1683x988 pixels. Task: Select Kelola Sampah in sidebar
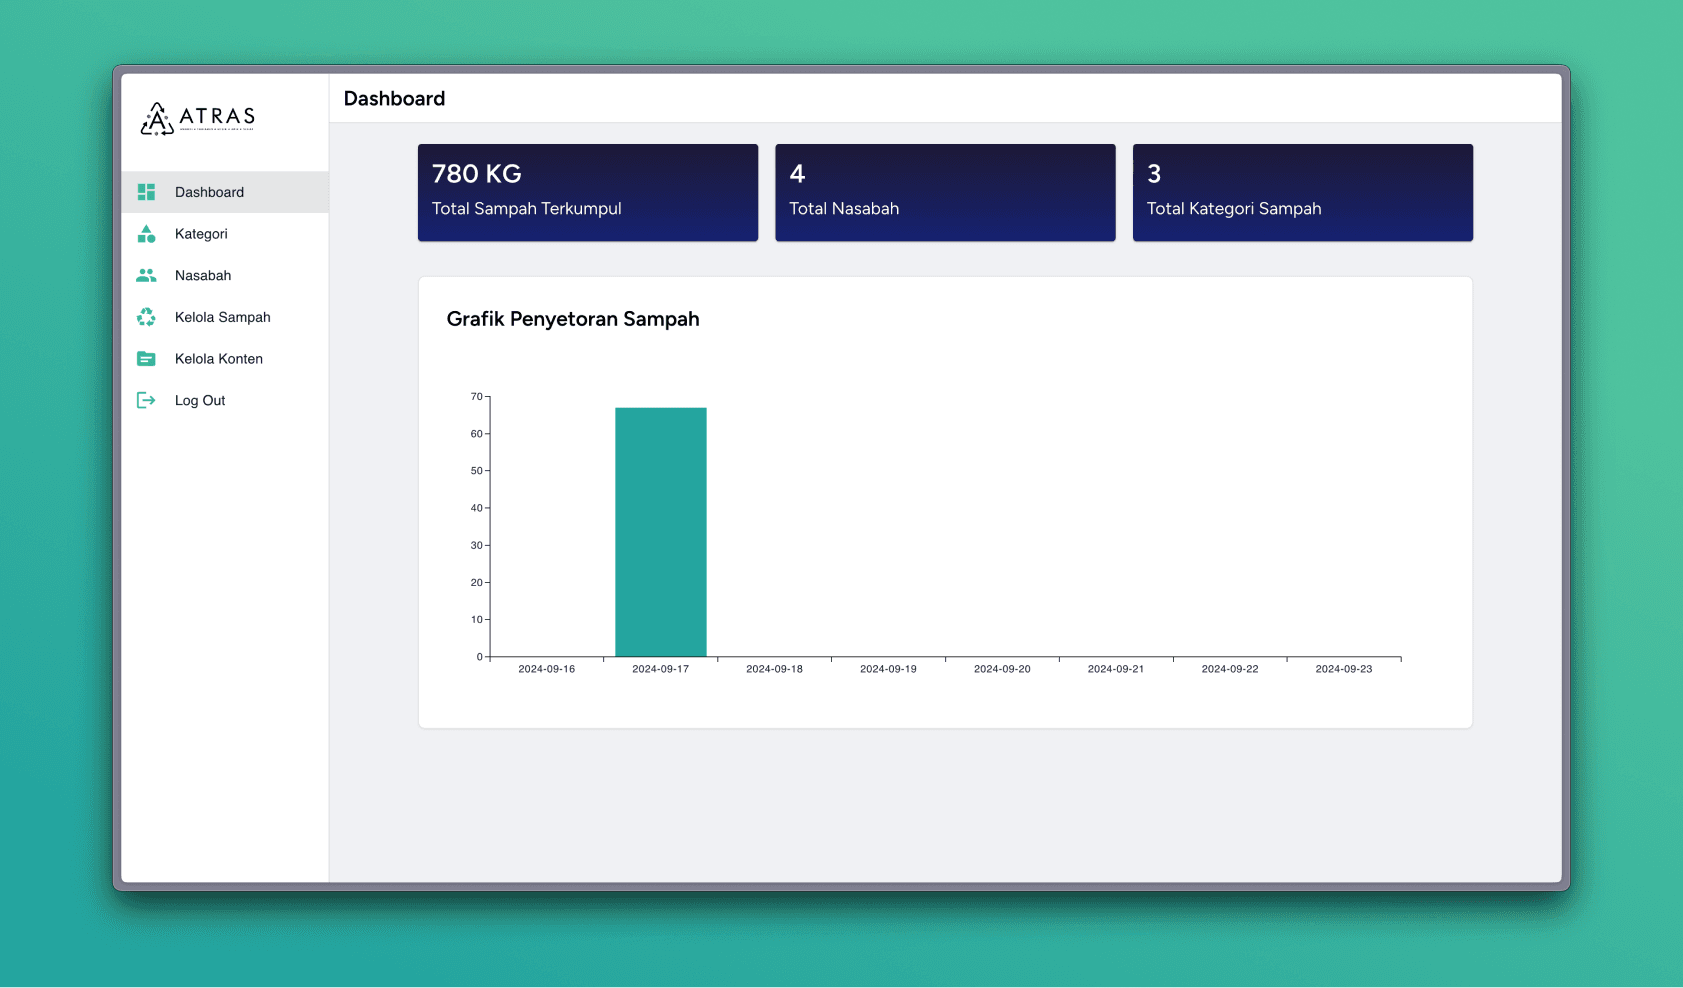(x=222, y=317)
